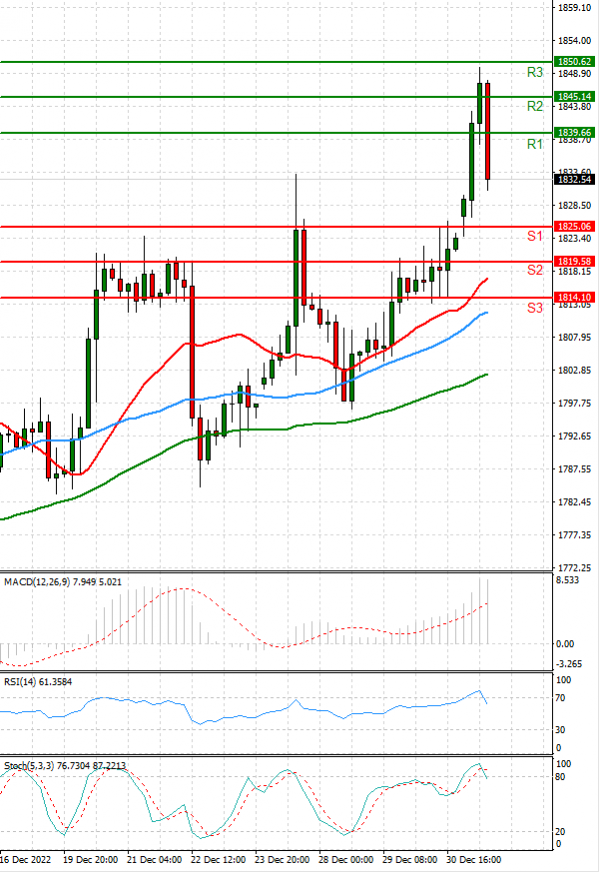600x872 pixels.
Task: Click the S3 support price tag 1814.10
Action: pos(574,298)
